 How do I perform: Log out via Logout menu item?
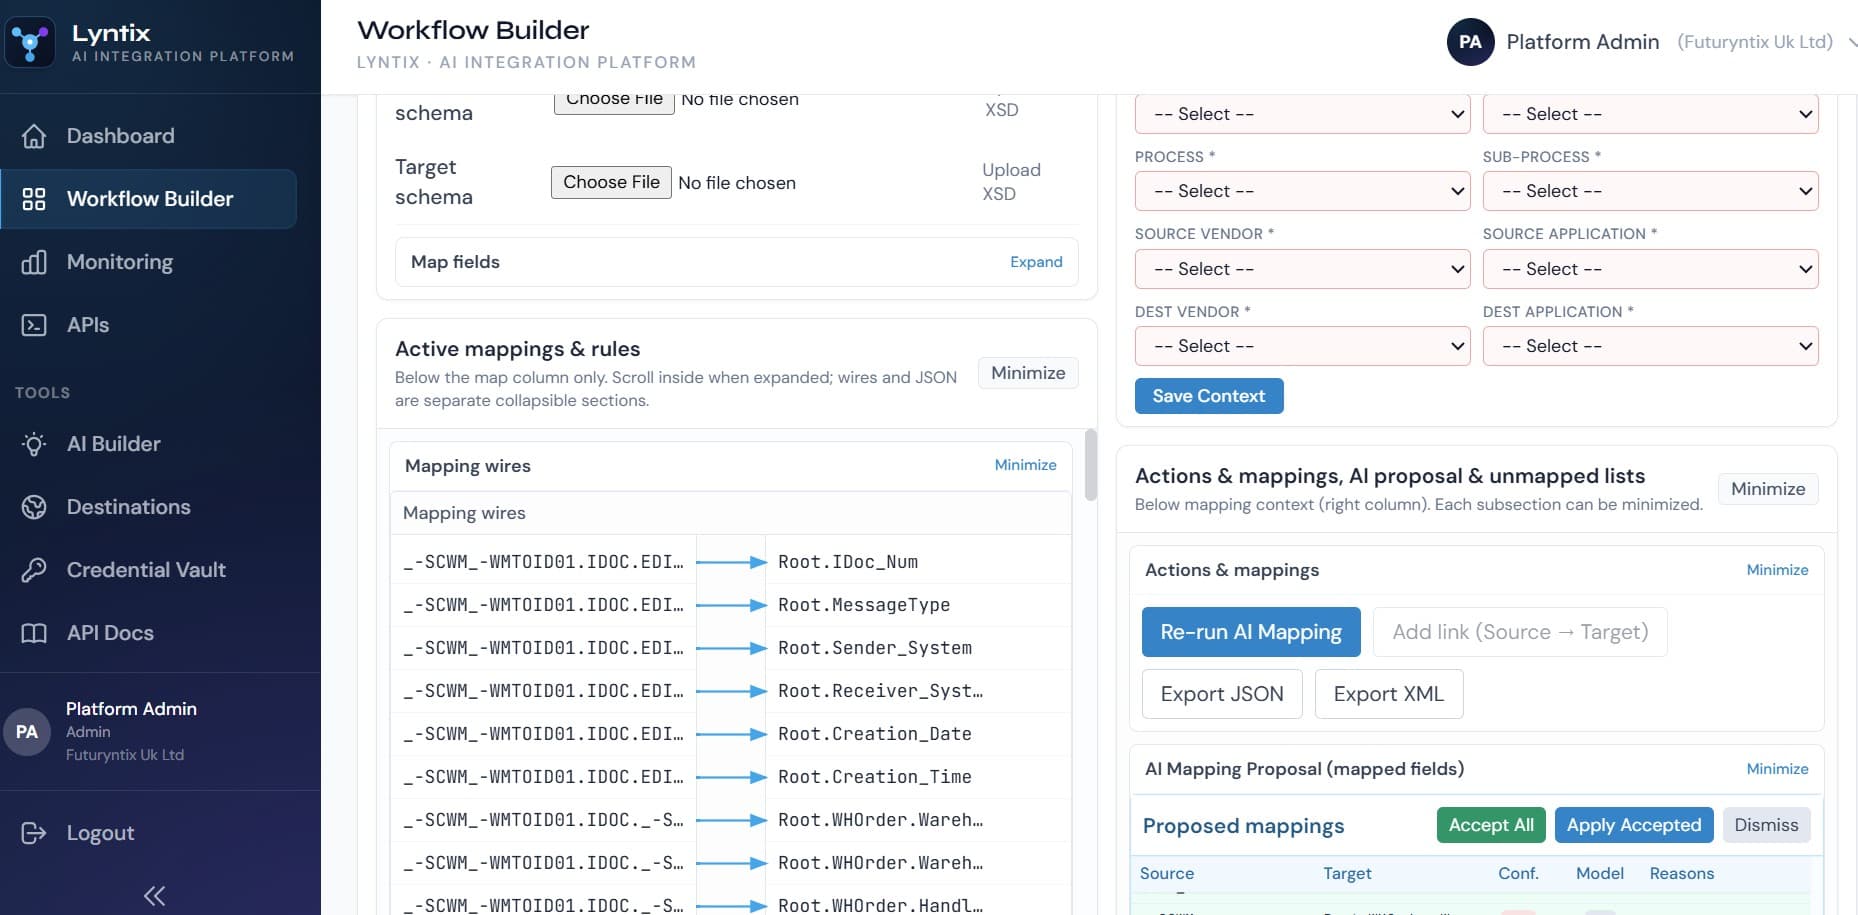pos(148,833)
